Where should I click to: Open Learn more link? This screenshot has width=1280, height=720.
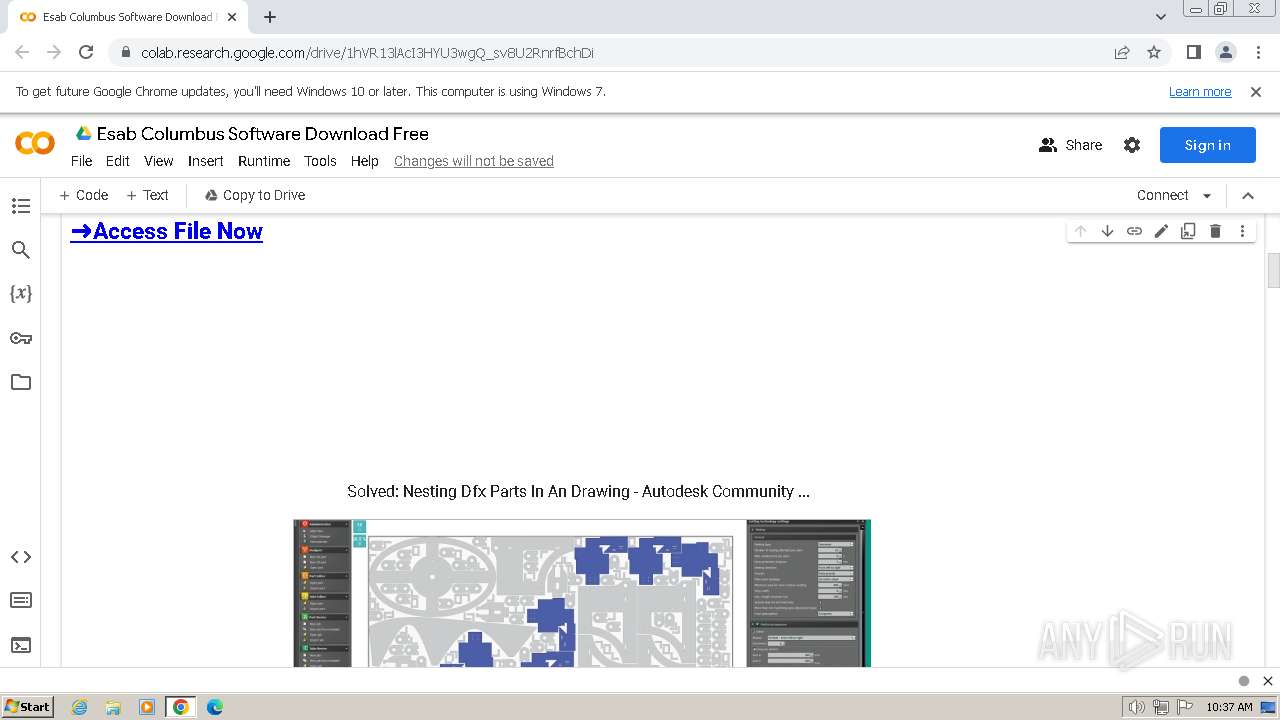tap(1200, 92)
